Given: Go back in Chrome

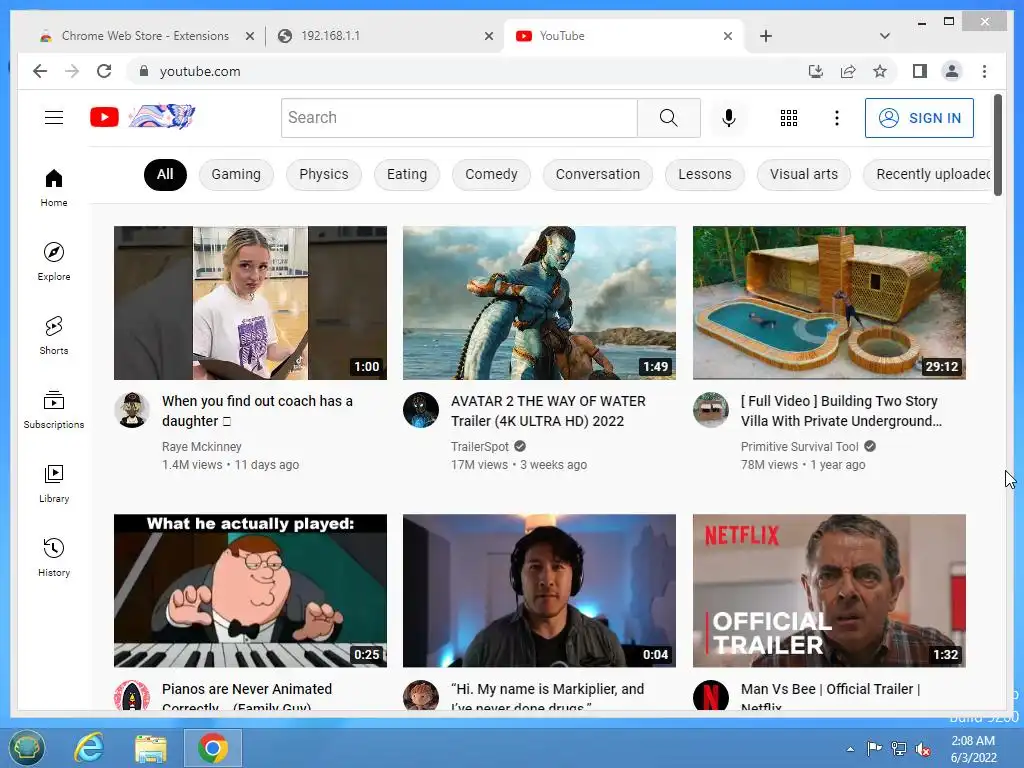Looking at the screenshot, I should (40, 71).
